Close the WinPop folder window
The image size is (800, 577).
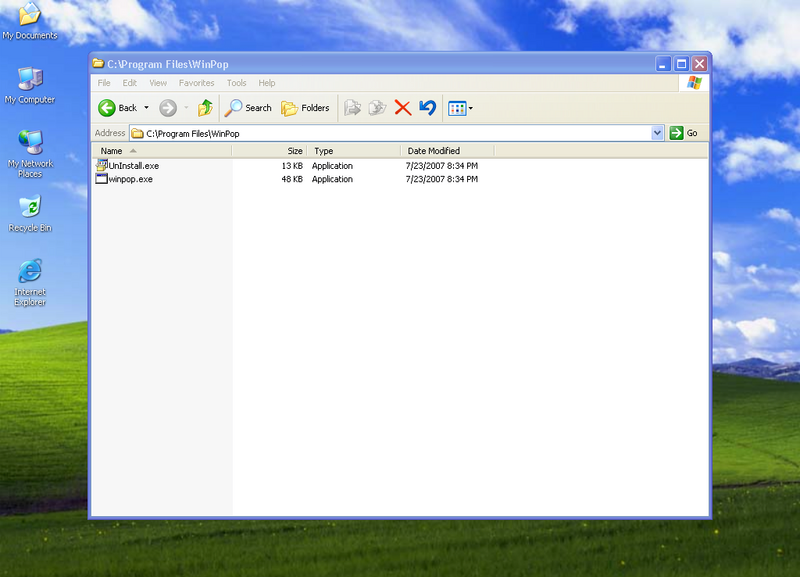(x=699, y=64)
